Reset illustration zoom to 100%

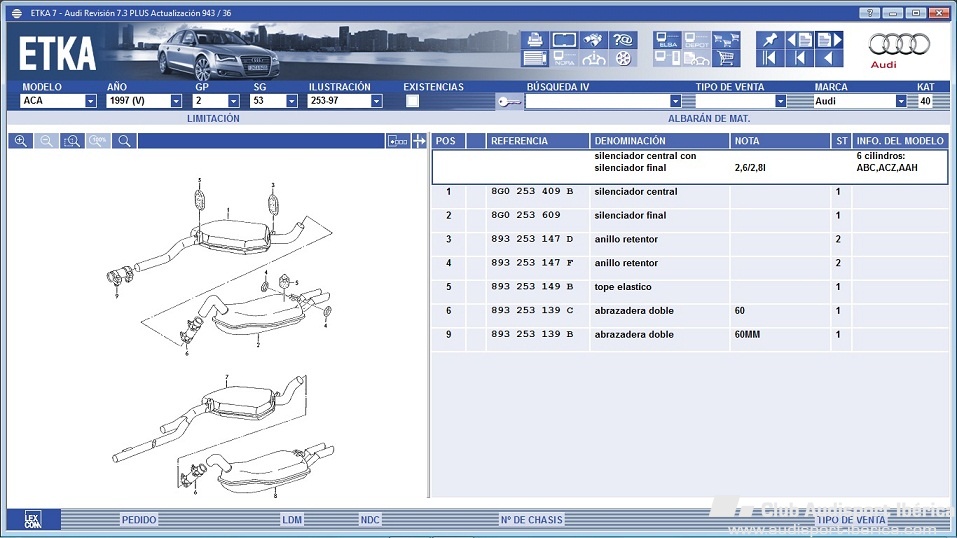pyautogui.click(x=98, y=141)
